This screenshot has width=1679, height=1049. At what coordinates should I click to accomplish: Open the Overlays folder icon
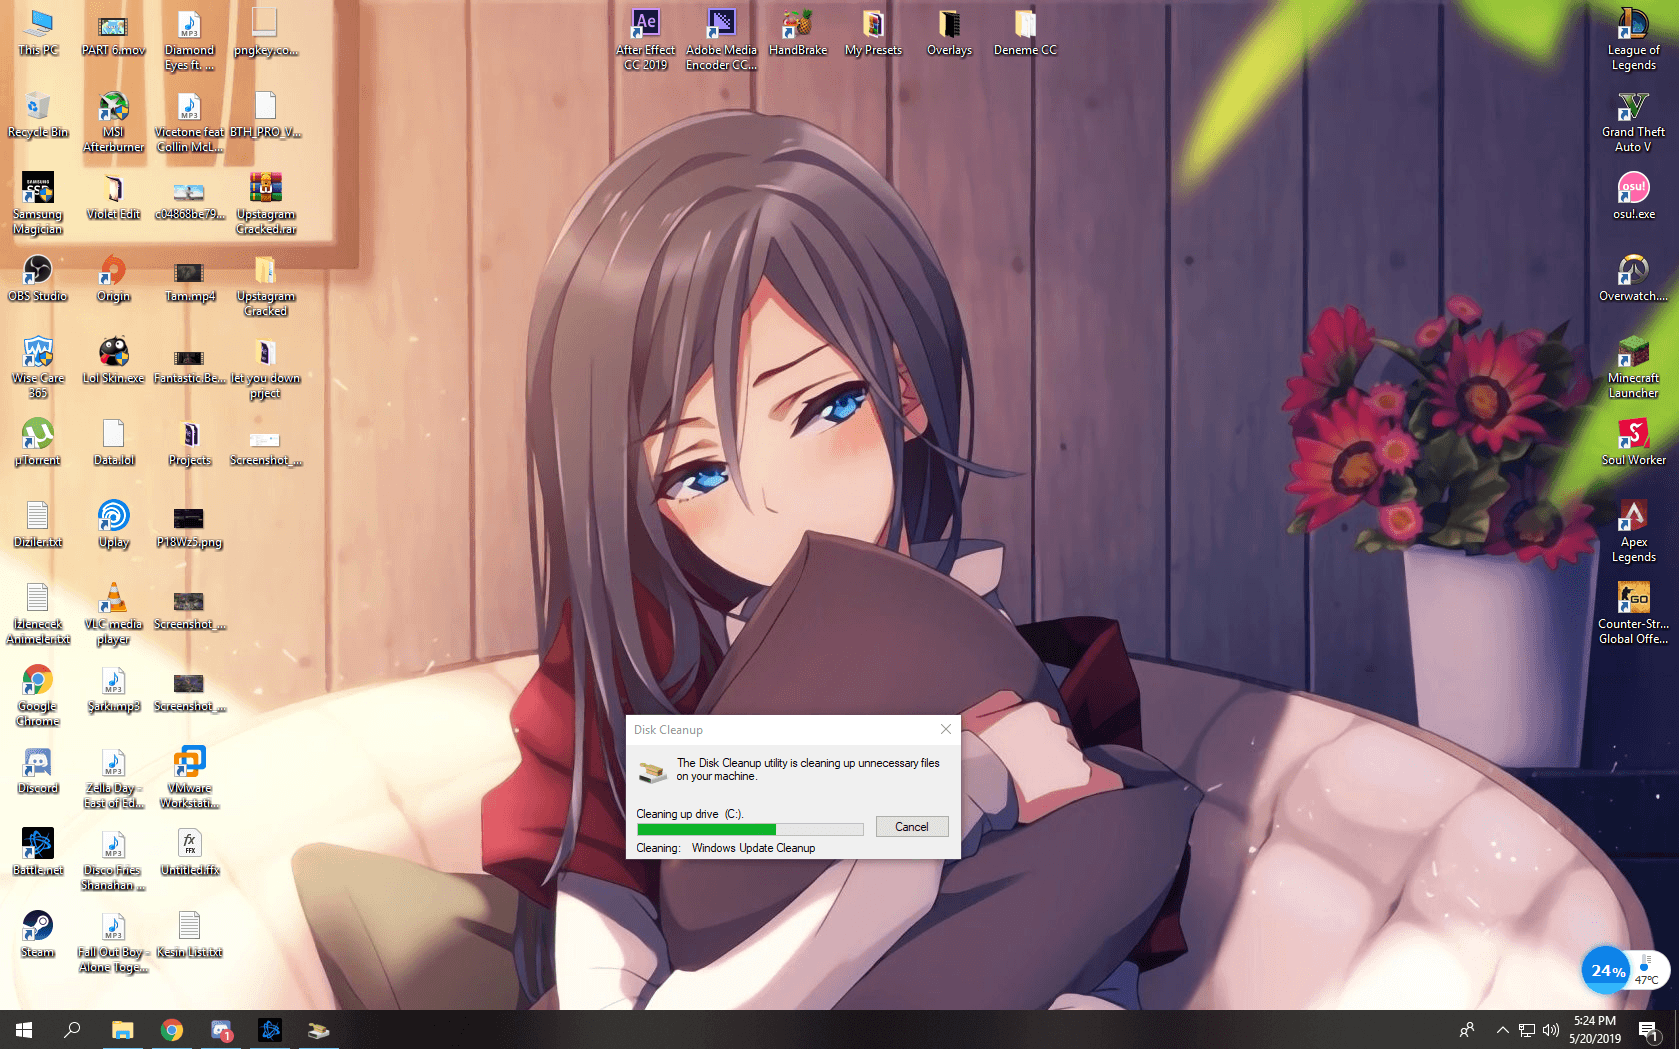[x=949, y=33]
